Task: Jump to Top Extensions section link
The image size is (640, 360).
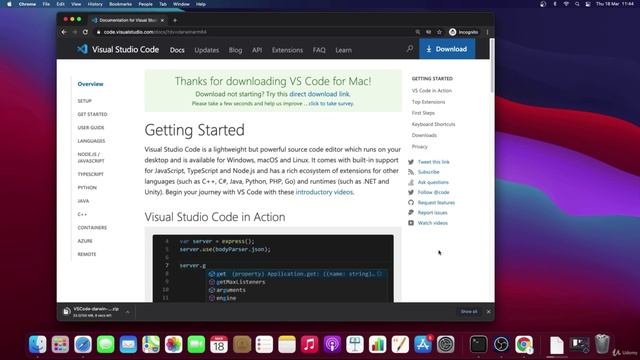Action: pyautogui.click(x=428, y=102)
